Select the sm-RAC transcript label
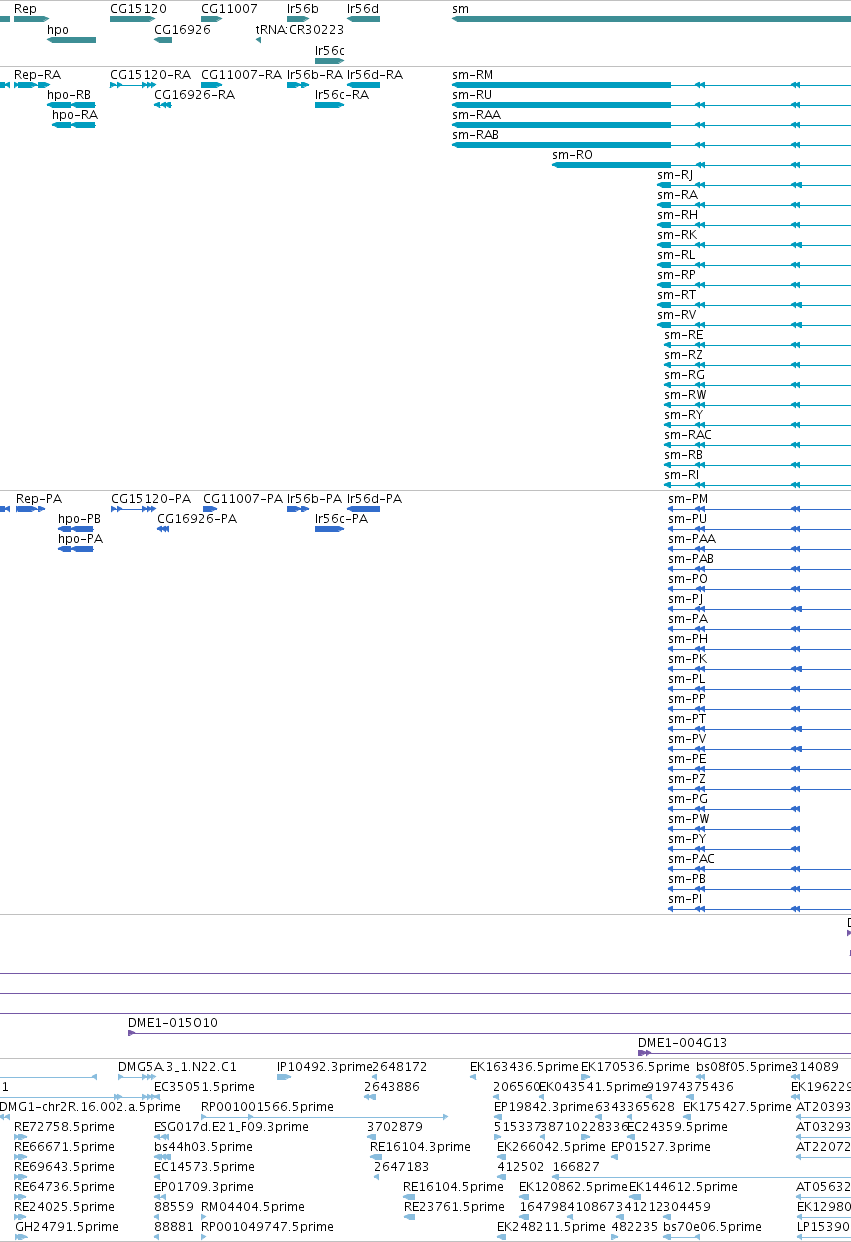Image resolution: width=851 pixels, height=1242 pixels. 688,434
